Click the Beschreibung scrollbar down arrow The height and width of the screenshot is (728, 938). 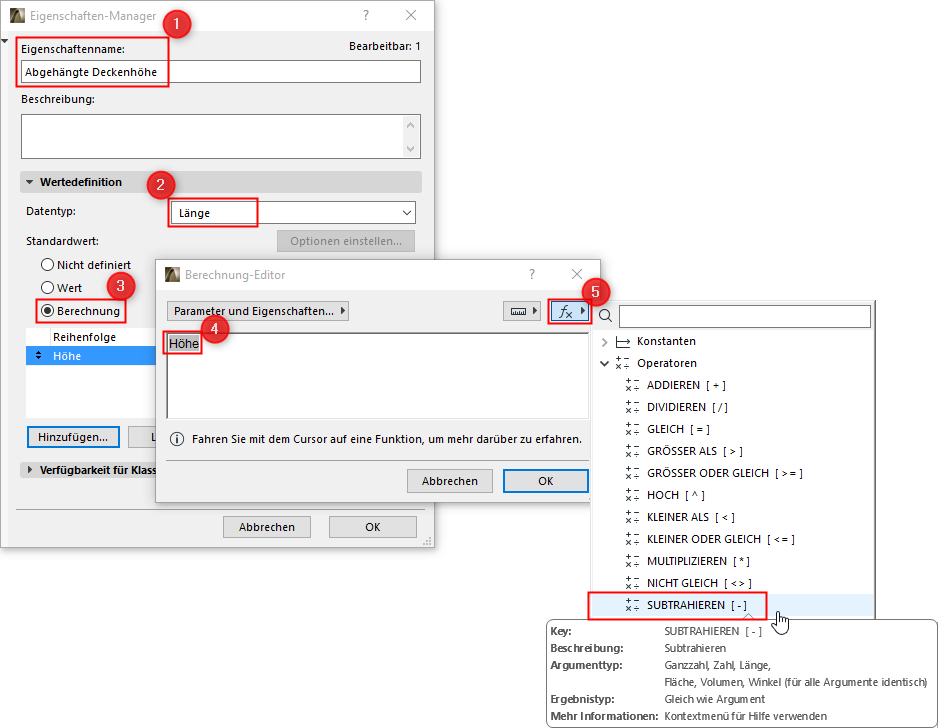click(410, 148)
